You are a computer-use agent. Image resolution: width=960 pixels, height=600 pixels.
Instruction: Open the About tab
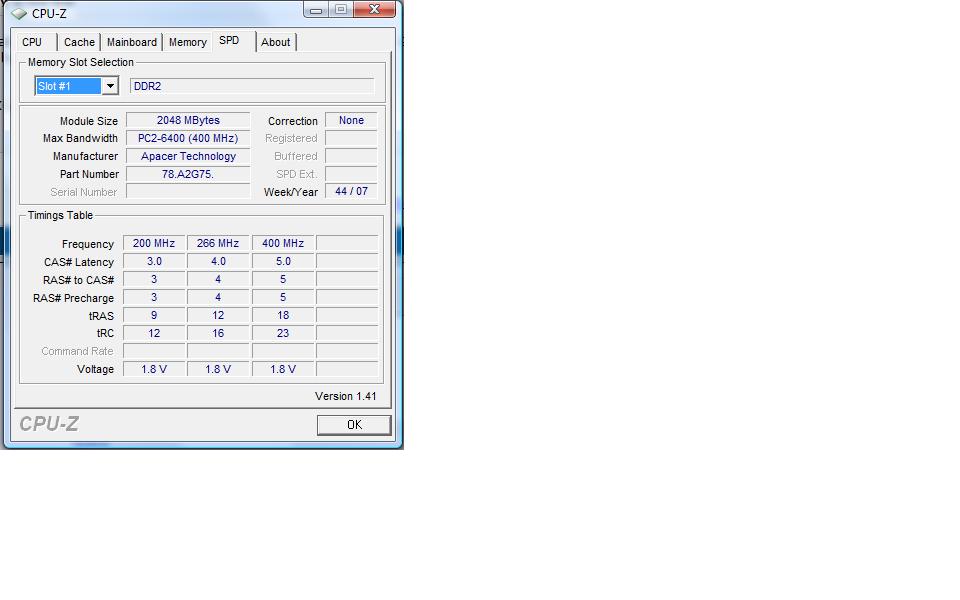(x=276, y=42)
